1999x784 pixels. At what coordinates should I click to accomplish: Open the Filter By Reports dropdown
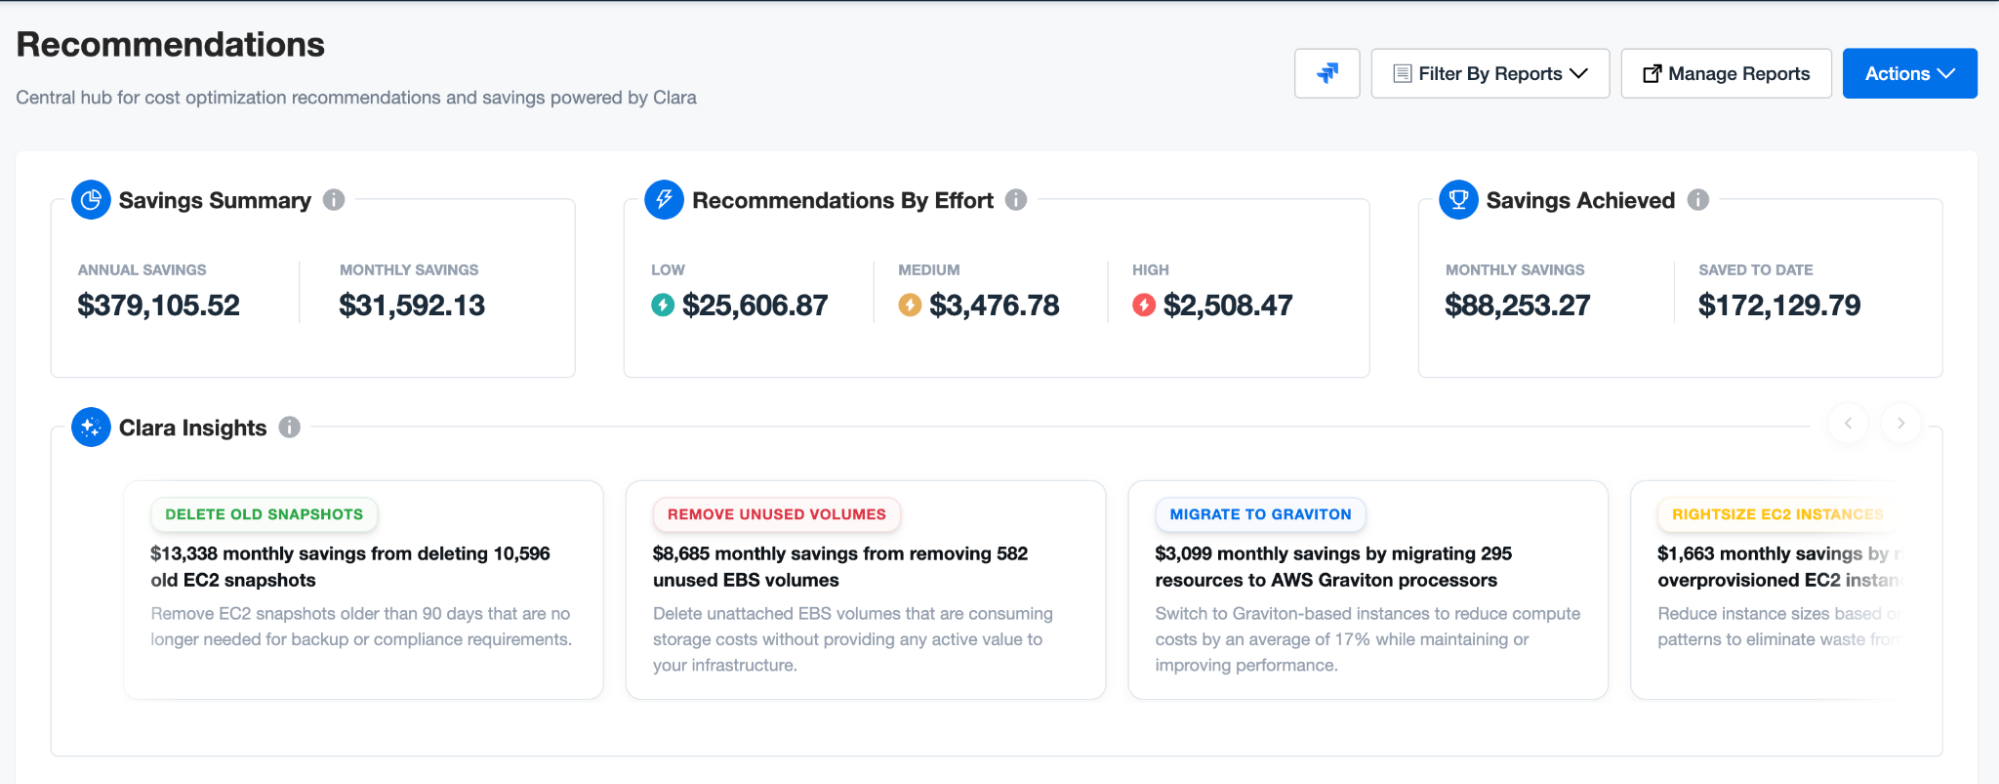click(1489, 73)
